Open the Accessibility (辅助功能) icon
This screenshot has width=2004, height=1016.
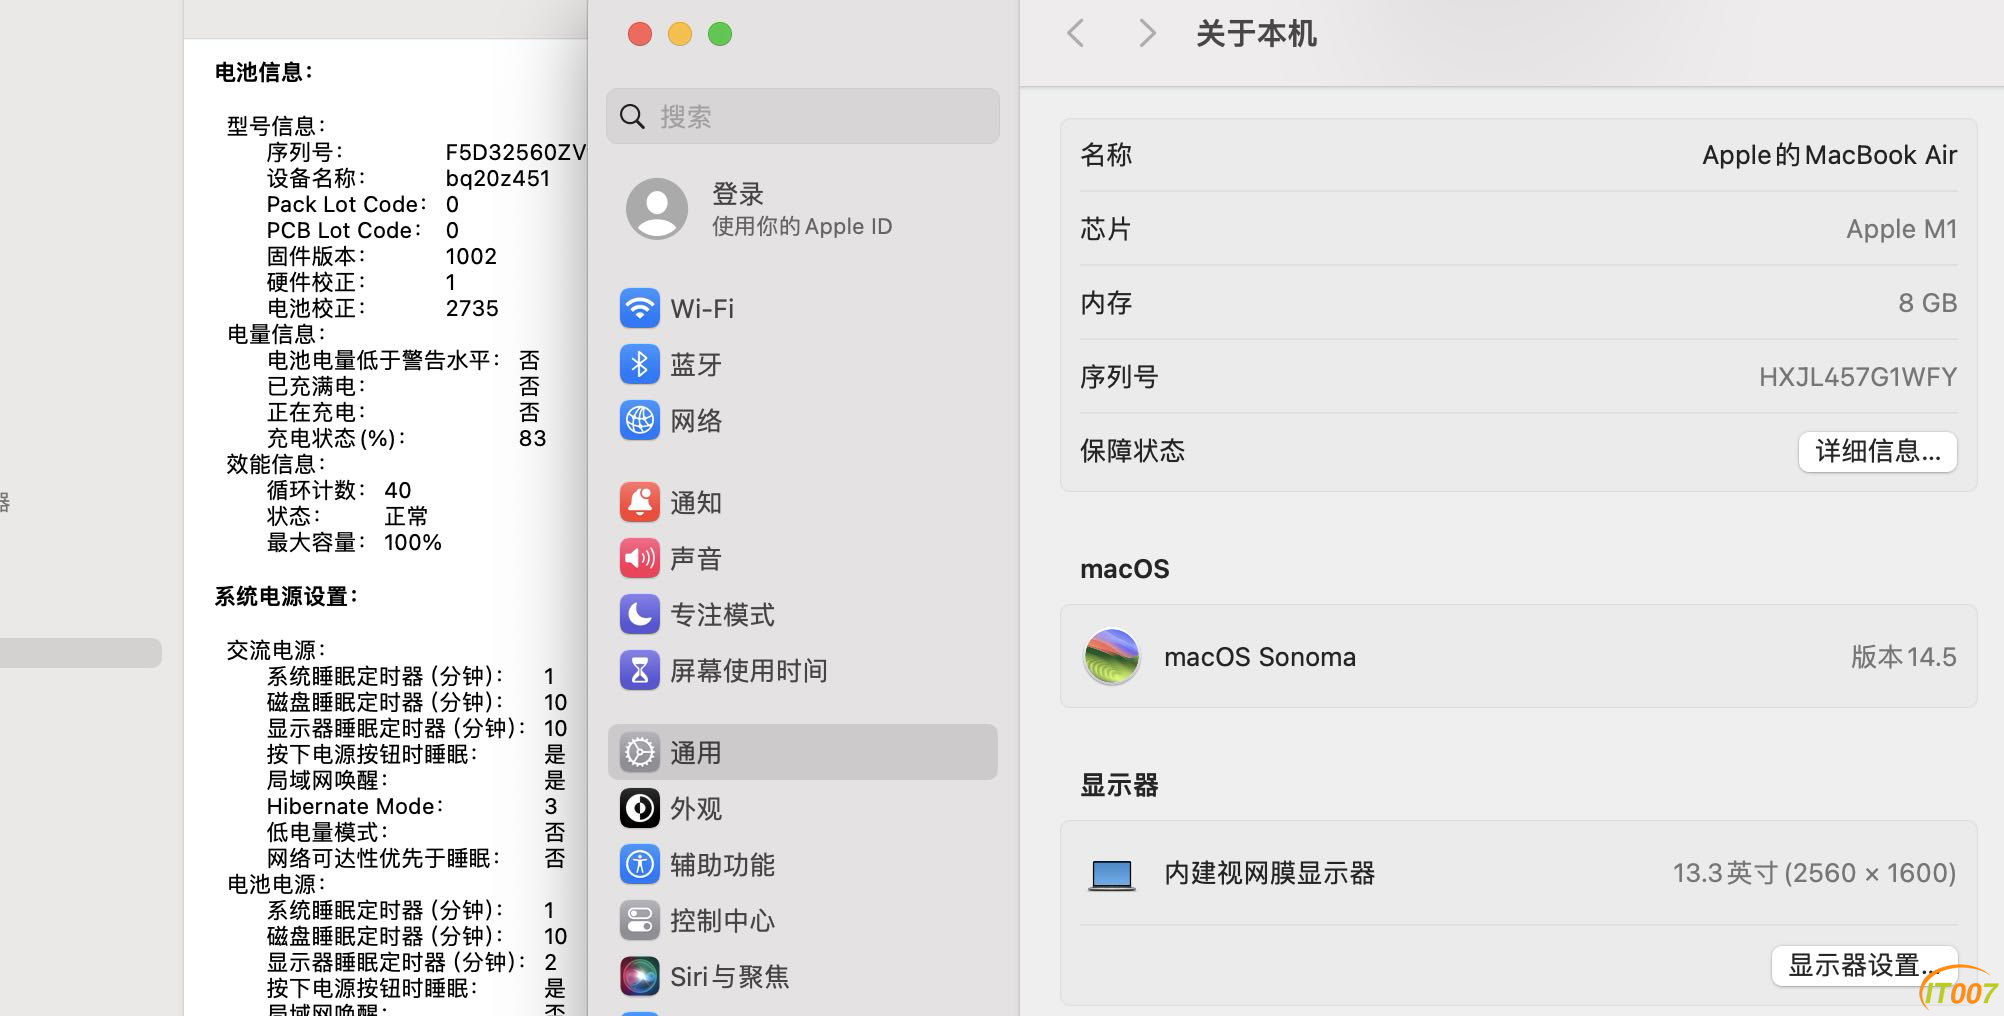click(640, 864)
